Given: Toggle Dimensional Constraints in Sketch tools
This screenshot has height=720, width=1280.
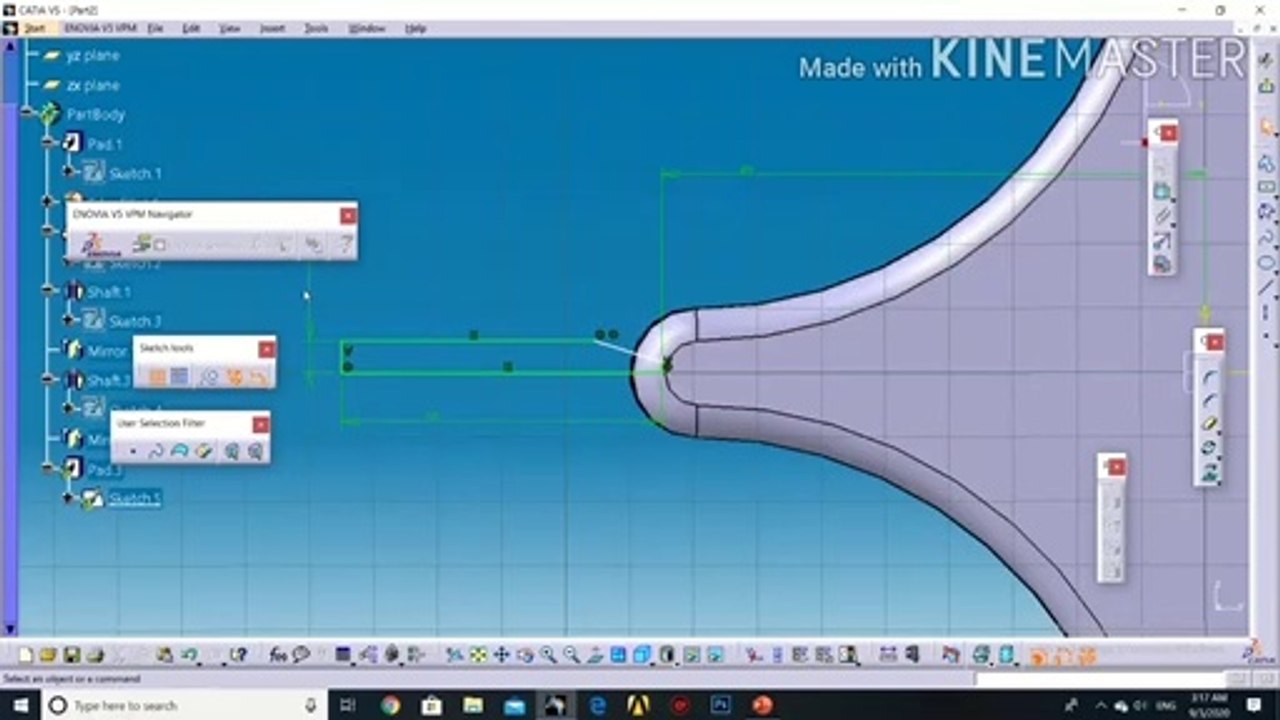Looking at the screenshot, I should pyautogui.click(x=258, y=376).
